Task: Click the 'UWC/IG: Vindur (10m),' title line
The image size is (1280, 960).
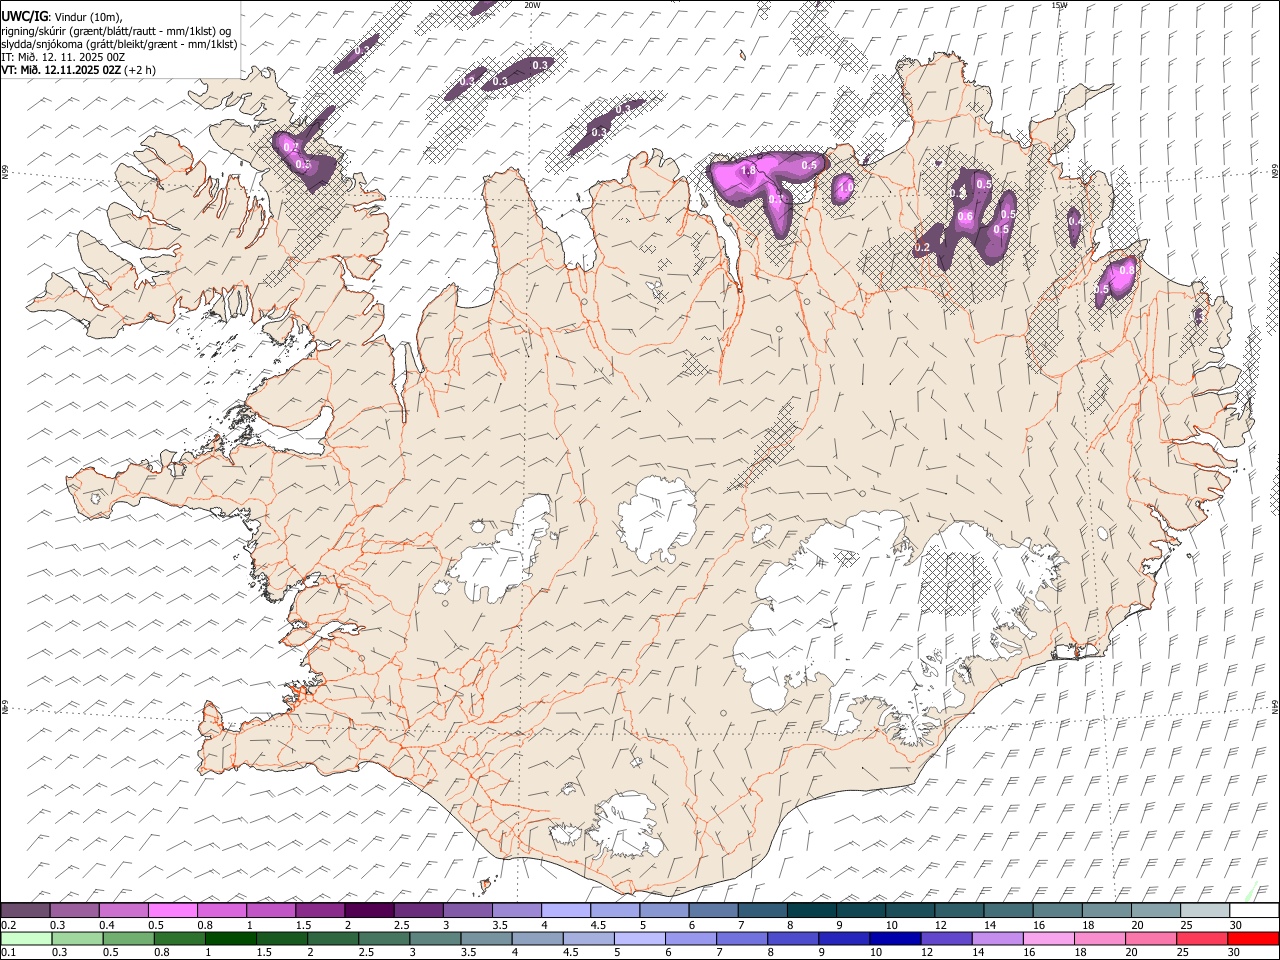Action: [61, 17]
